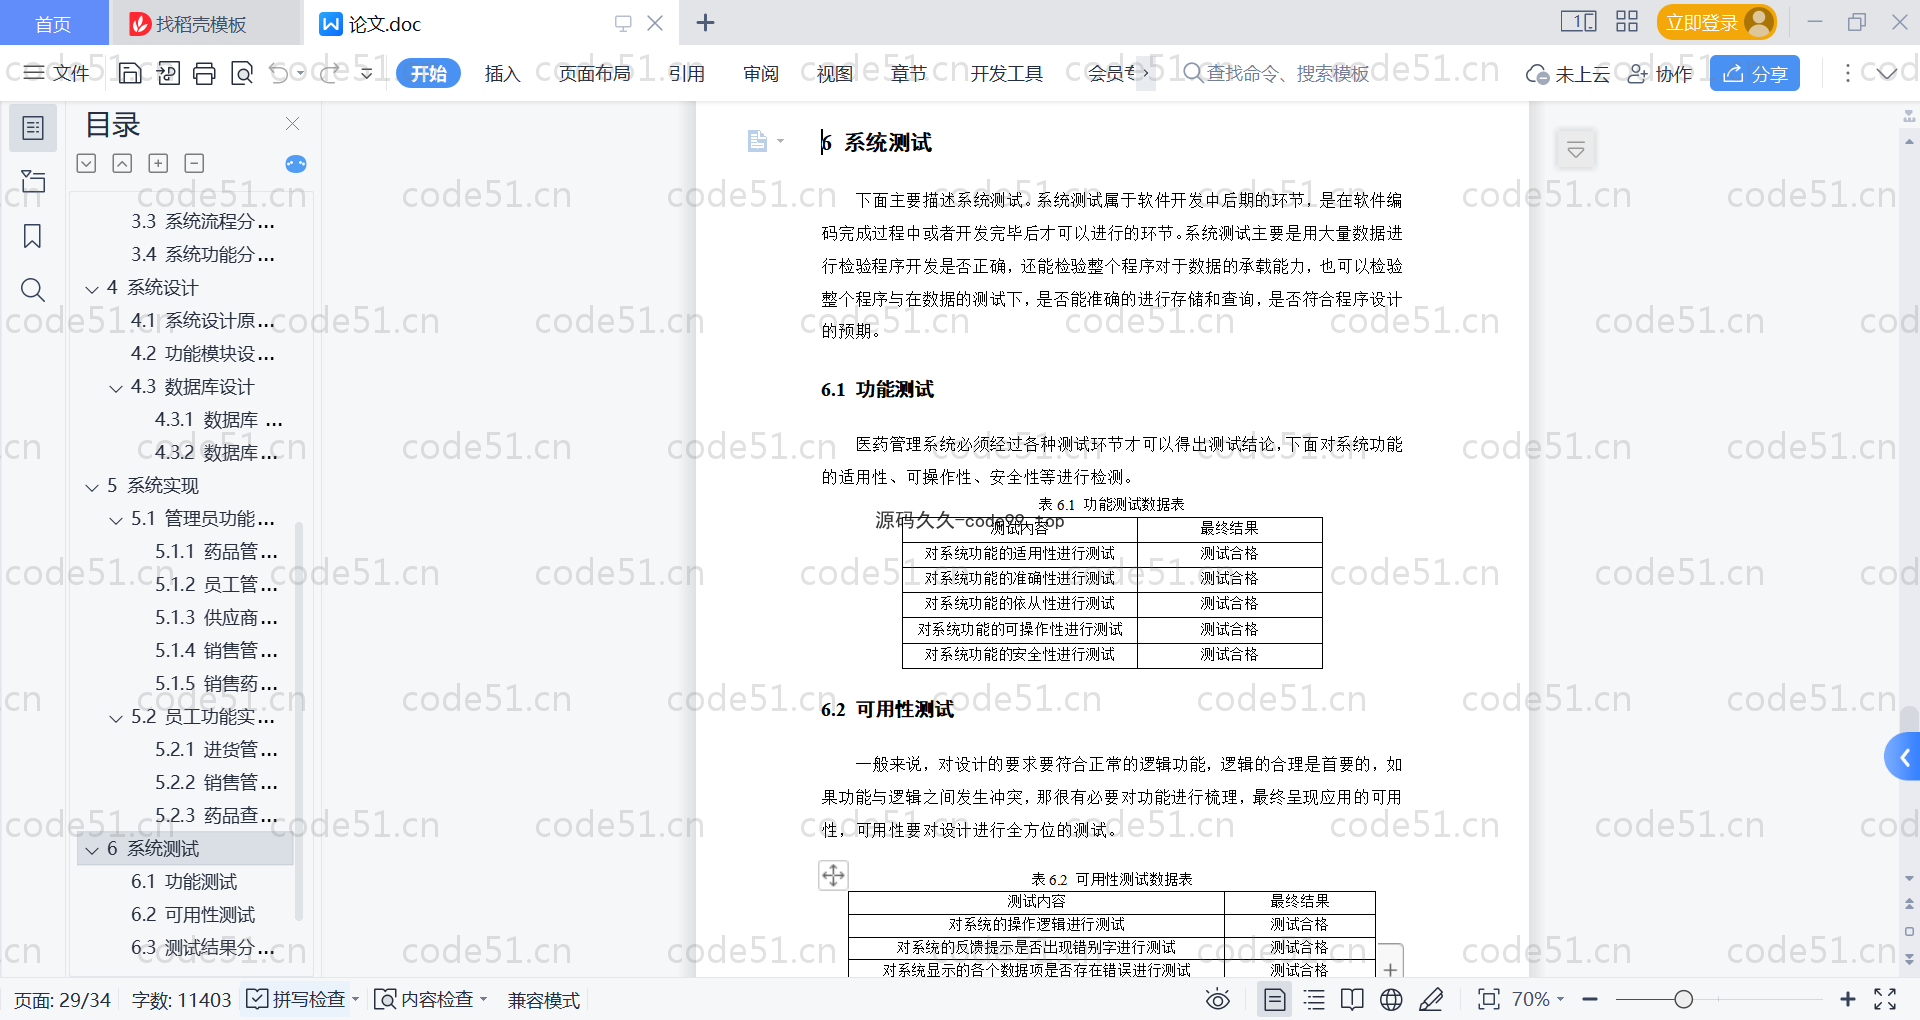Click the raise-heading-level plus icon under 目录

(x=158, y=163)
